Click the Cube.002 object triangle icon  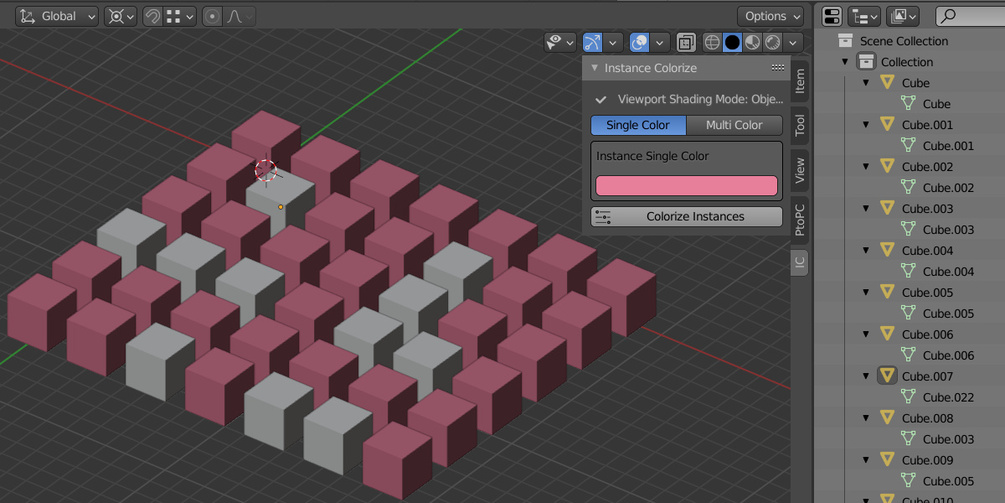point(887,167)
